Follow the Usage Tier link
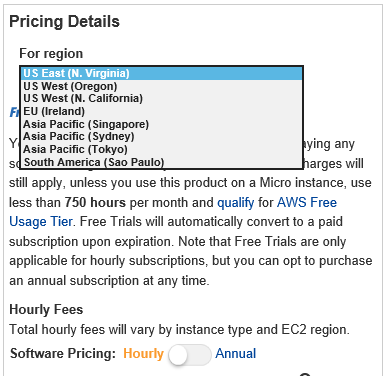The image size is (383, 376). 41,222
